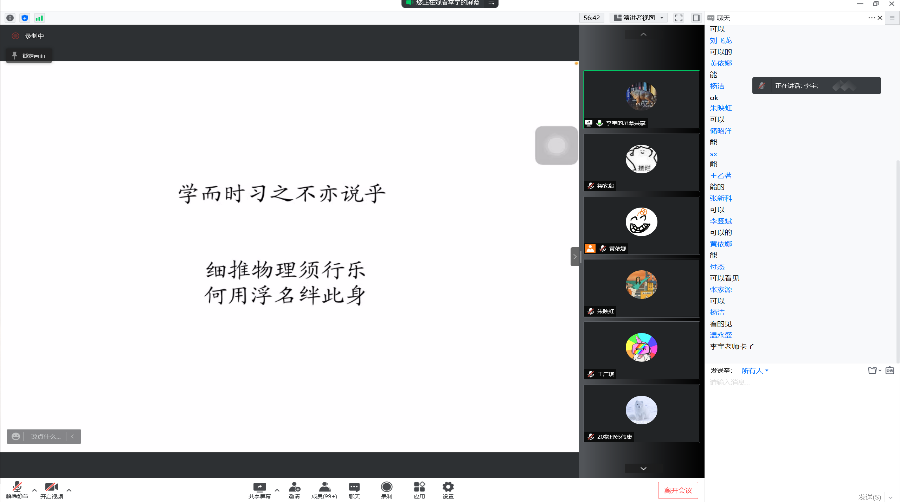This screenshot has height=502, width=900.
Task: Open the settings gear icon
Action: [448, 487]
